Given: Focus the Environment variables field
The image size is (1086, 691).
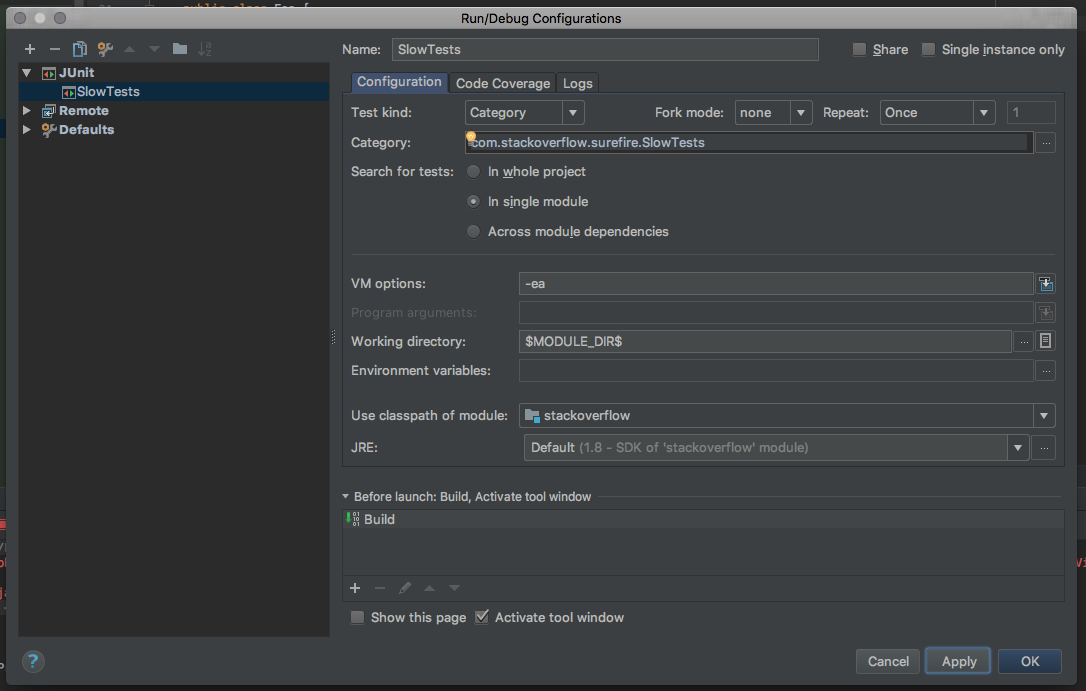Looking at the screenshot, I should tap(776, 370).
